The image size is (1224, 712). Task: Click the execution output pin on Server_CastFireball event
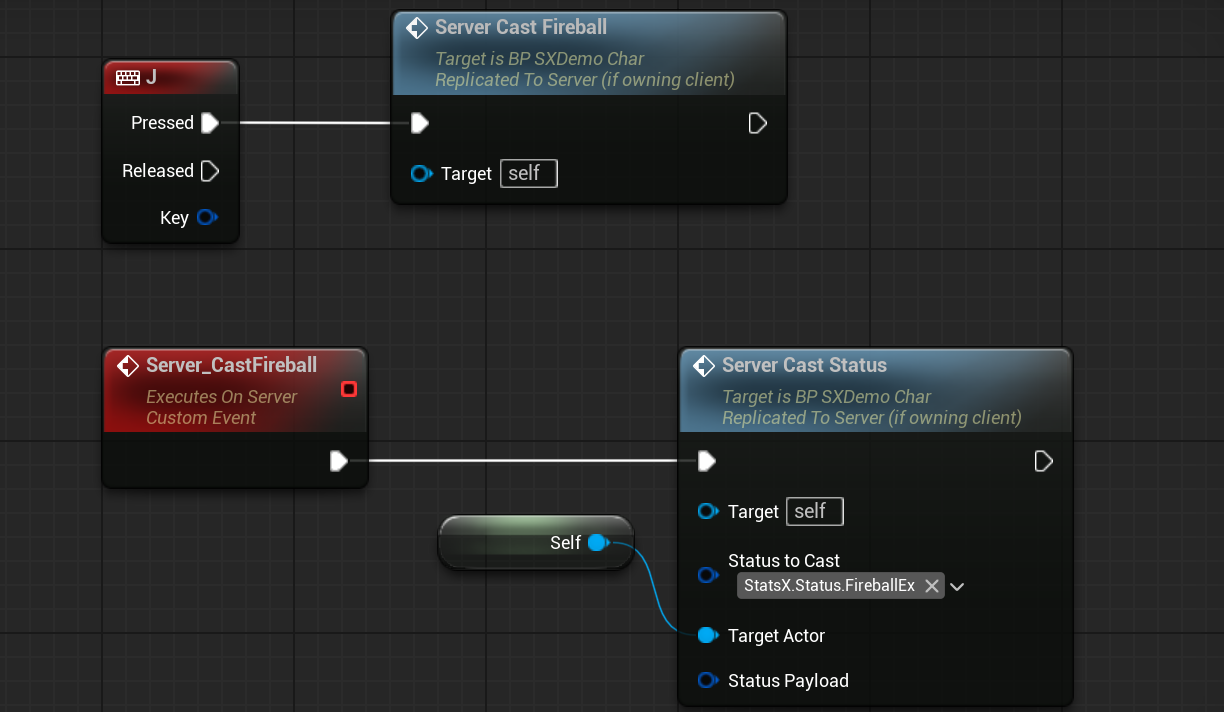(x=339, y=461)
